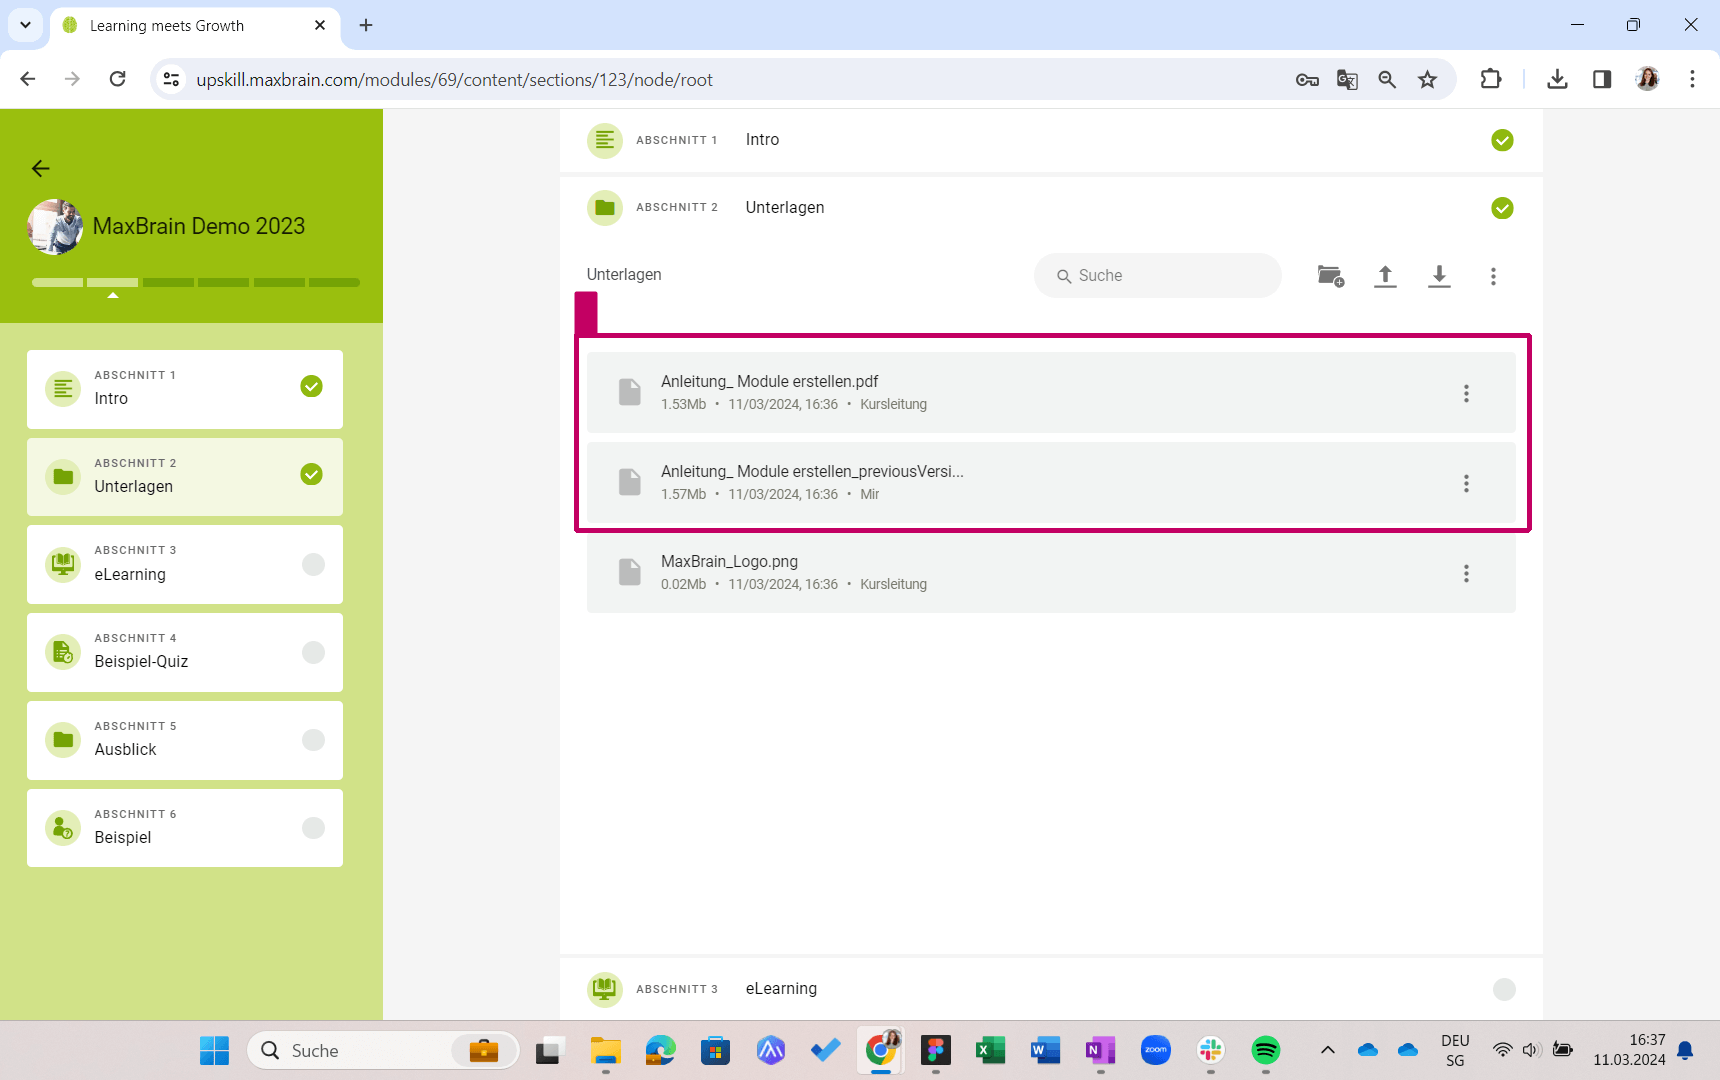Toggle sidebar Beispiel-Quiz completion circle

coord(313,652)
